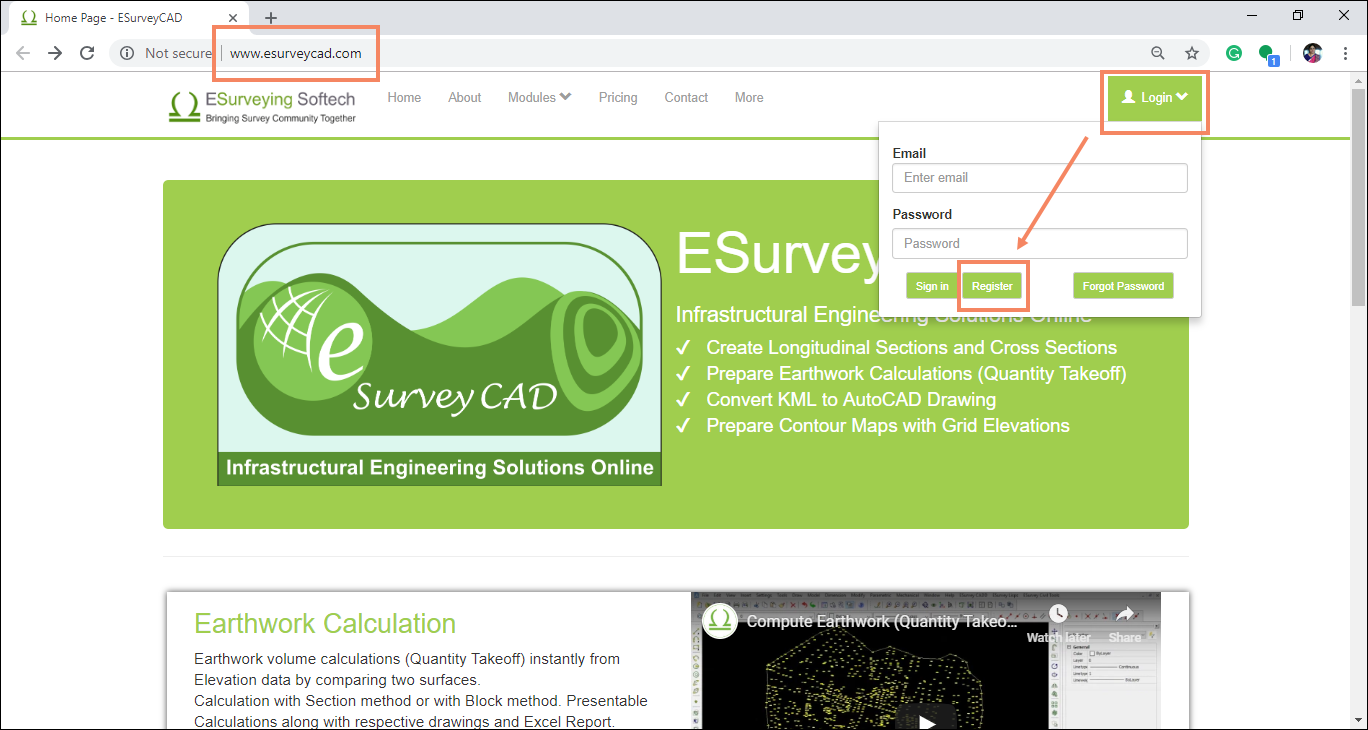Click the Share arrow on the video
1368x730 pixels.
(1125, 614)
